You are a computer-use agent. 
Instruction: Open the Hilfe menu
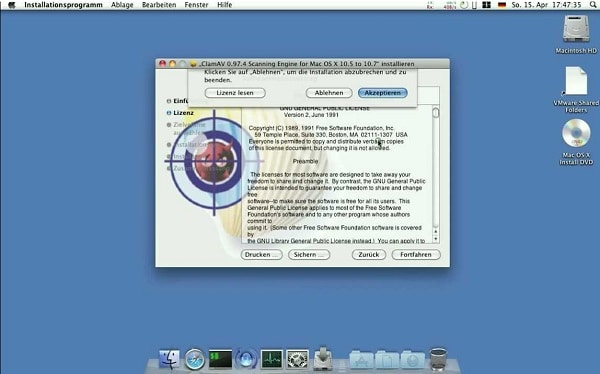[x=225, y=5]
